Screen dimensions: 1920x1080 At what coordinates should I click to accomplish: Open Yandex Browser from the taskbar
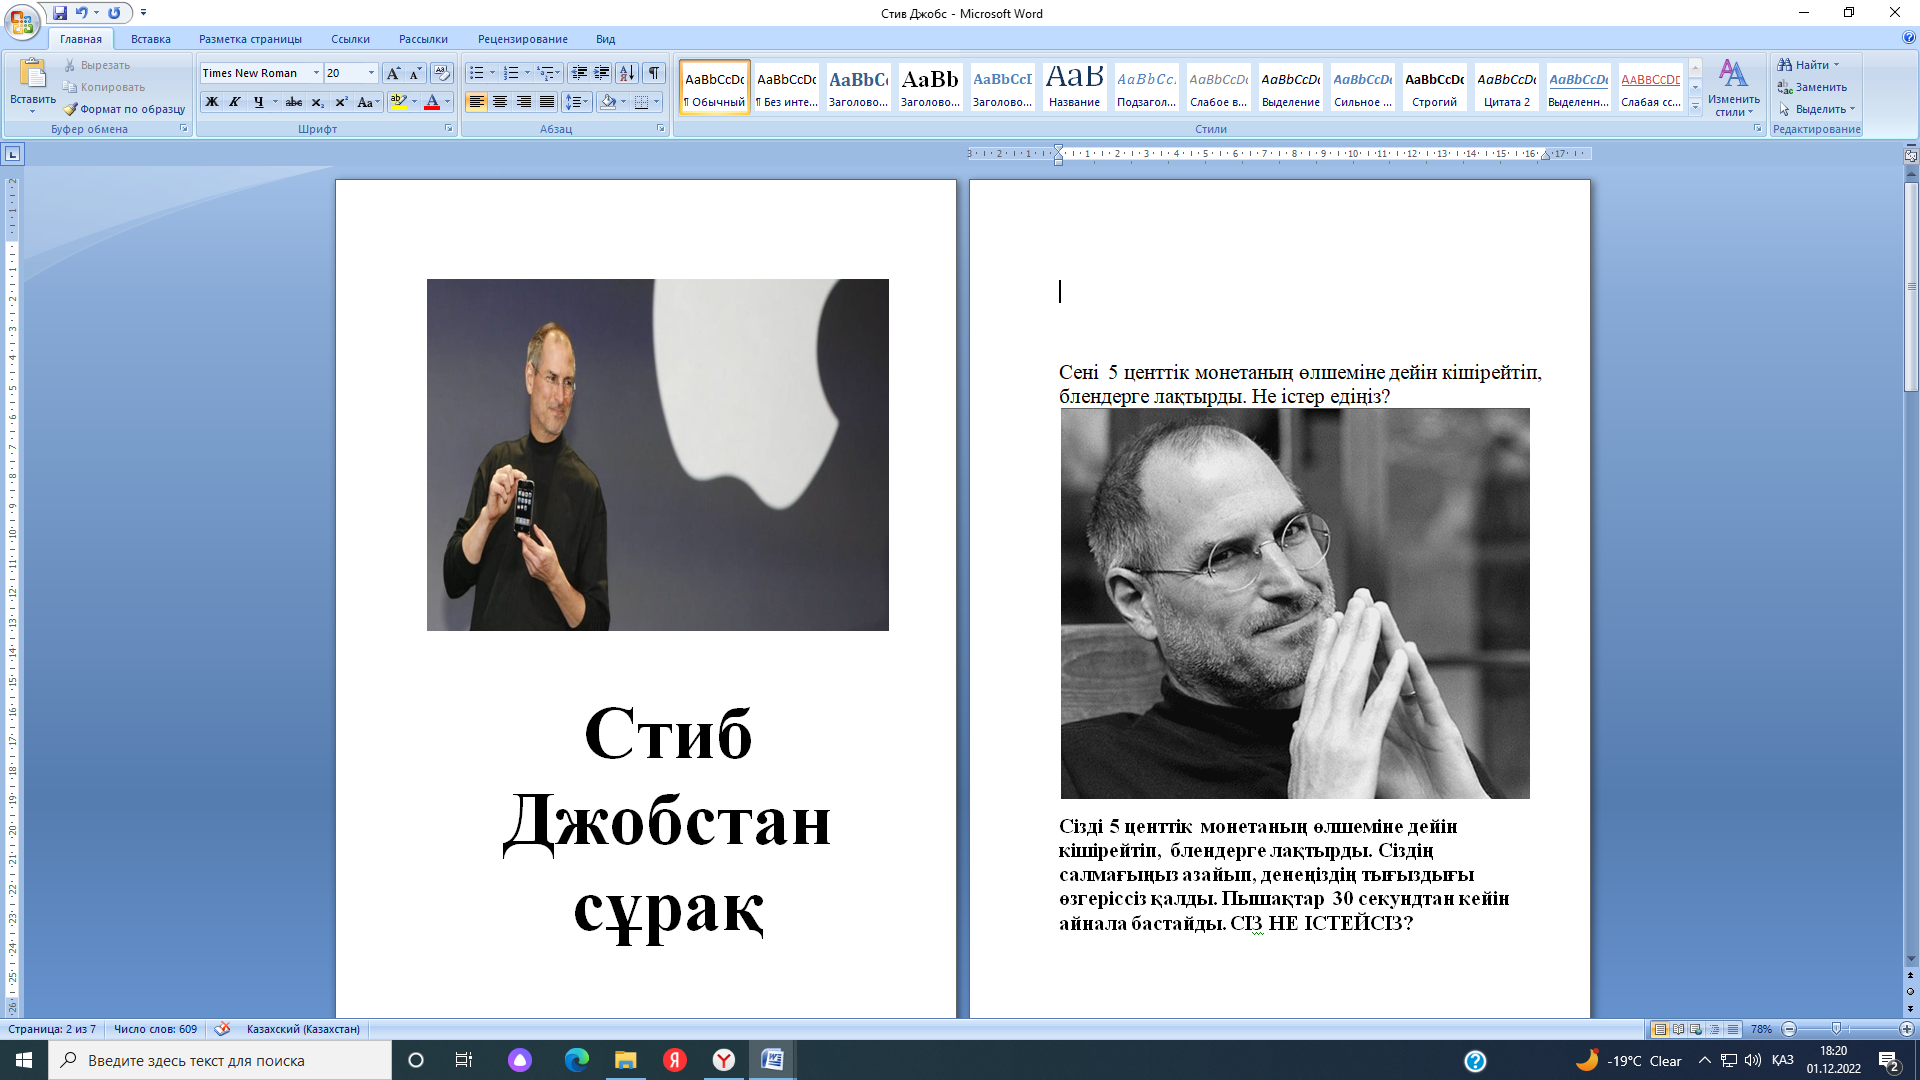723,1060
